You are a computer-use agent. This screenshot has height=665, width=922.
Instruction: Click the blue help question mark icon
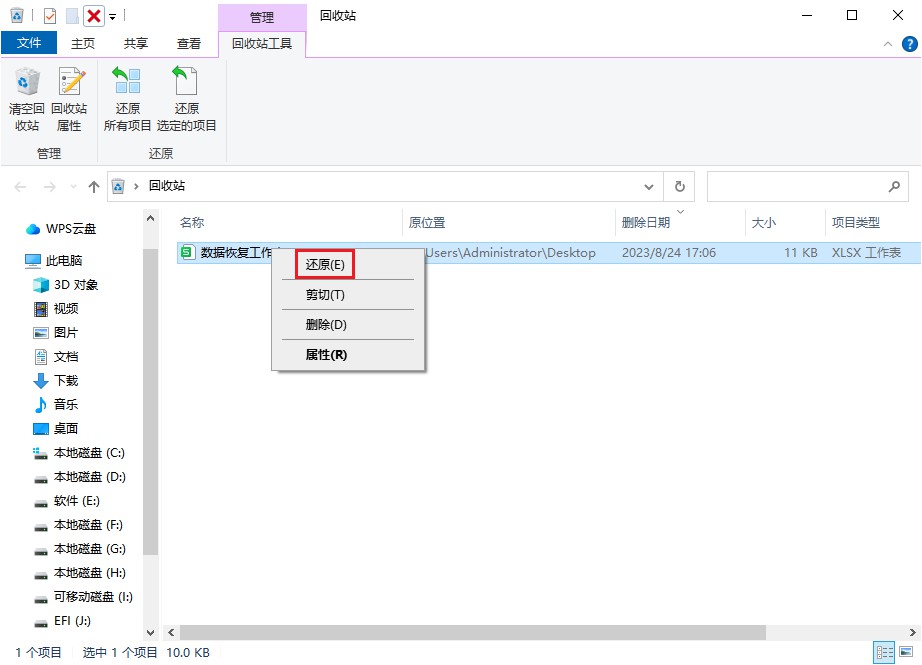tap(909, 44)
